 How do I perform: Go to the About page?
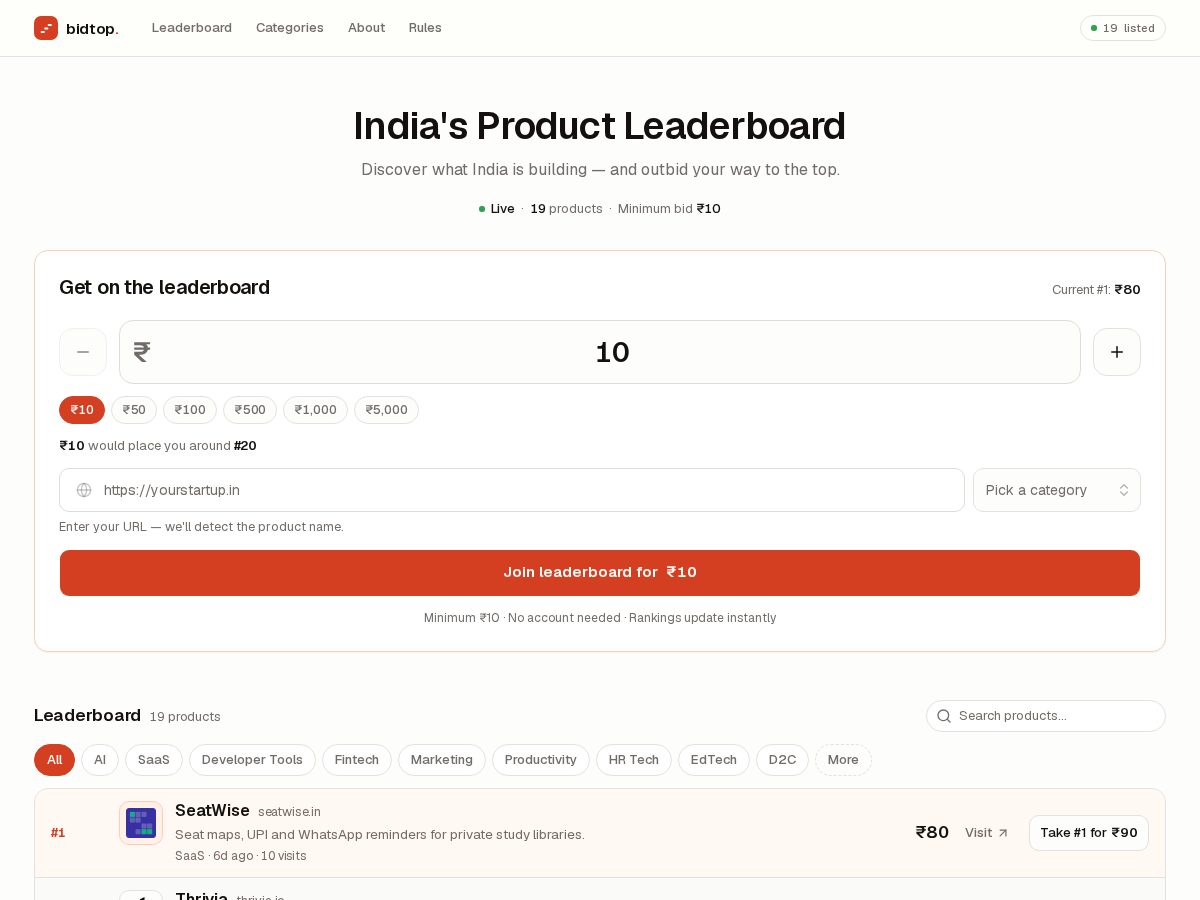click(366, 28)
